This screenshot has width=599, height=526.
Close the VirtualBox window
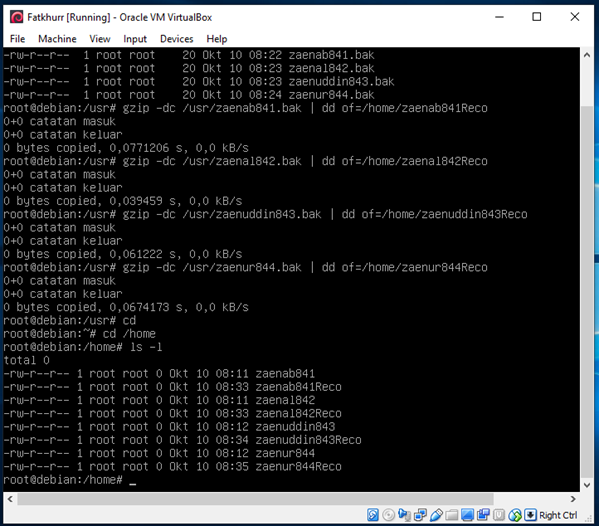click(575, 17)
